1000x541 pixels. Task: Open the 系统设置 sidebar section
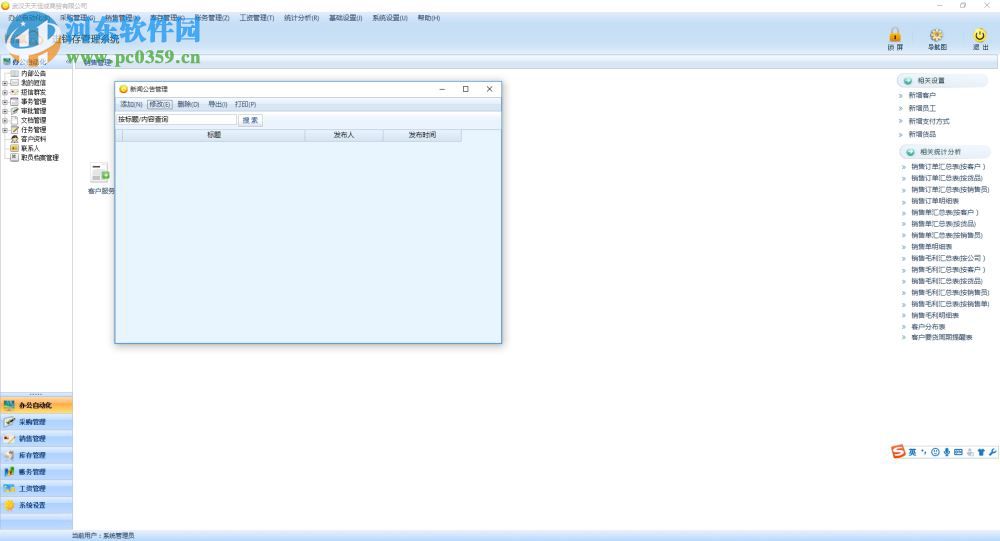pyautogui.click(x=36, y=505)
